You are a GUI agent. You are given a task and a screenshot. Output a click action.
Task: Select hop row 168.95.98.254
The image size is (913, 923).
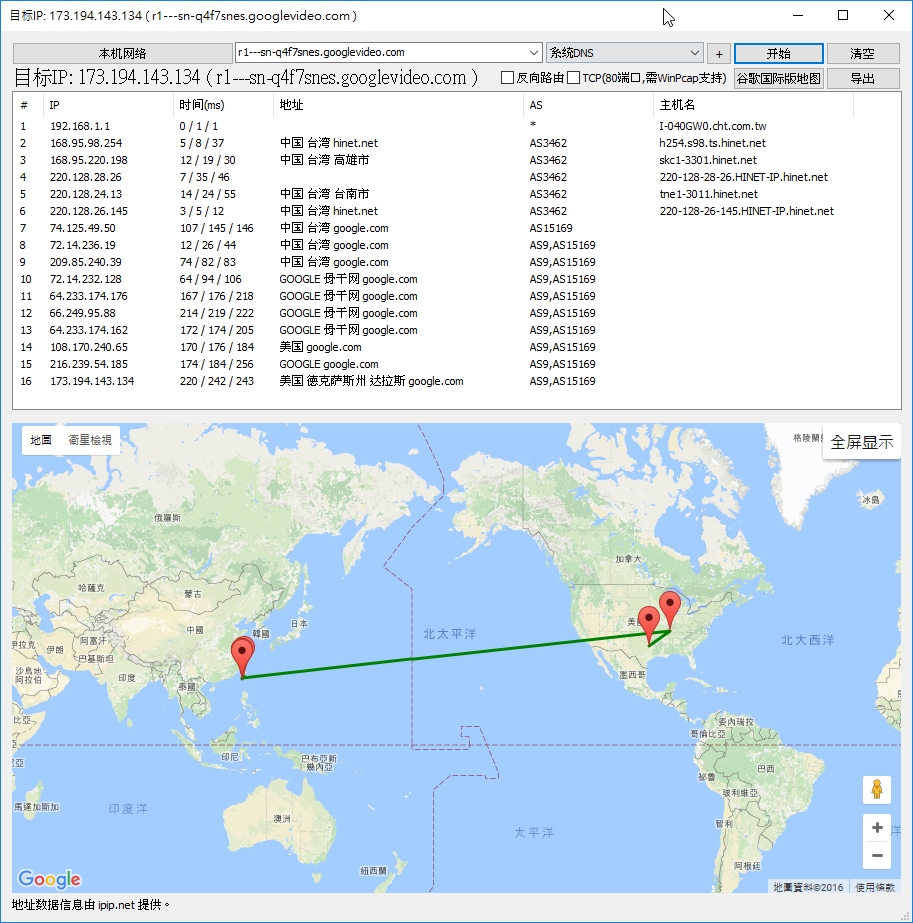click(x=456, y=143)
